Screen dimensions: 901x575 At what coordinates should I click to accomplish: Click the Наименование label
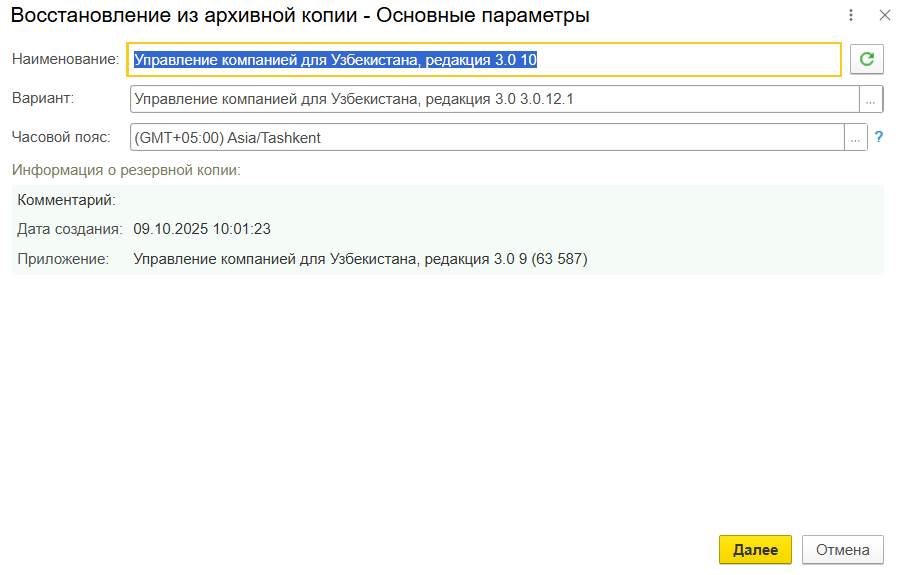[x=65, y=60]
